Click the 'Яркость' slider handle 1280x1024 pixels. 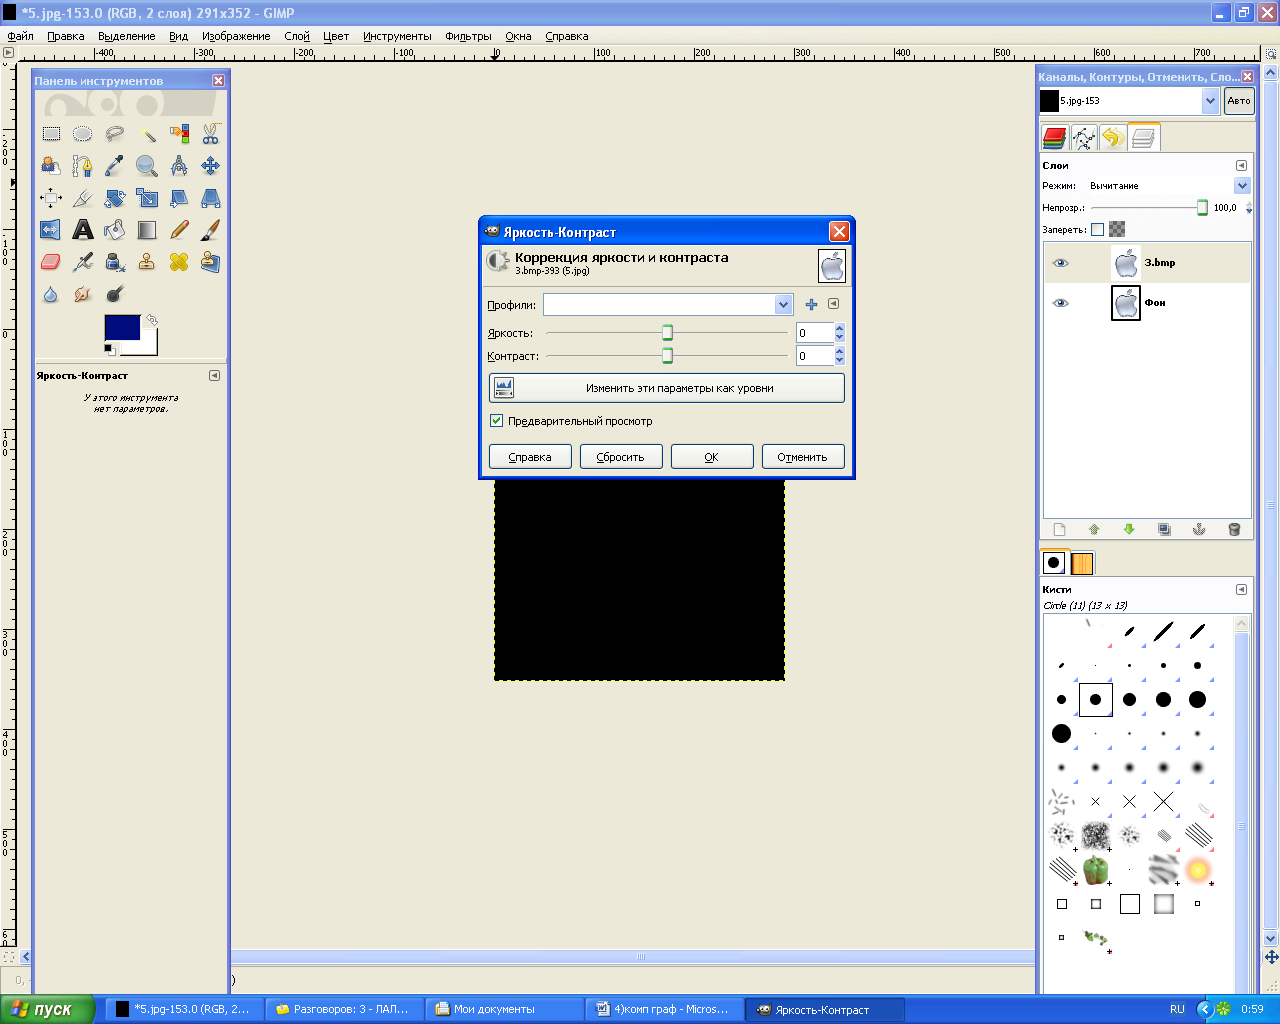tap(667, 333)
